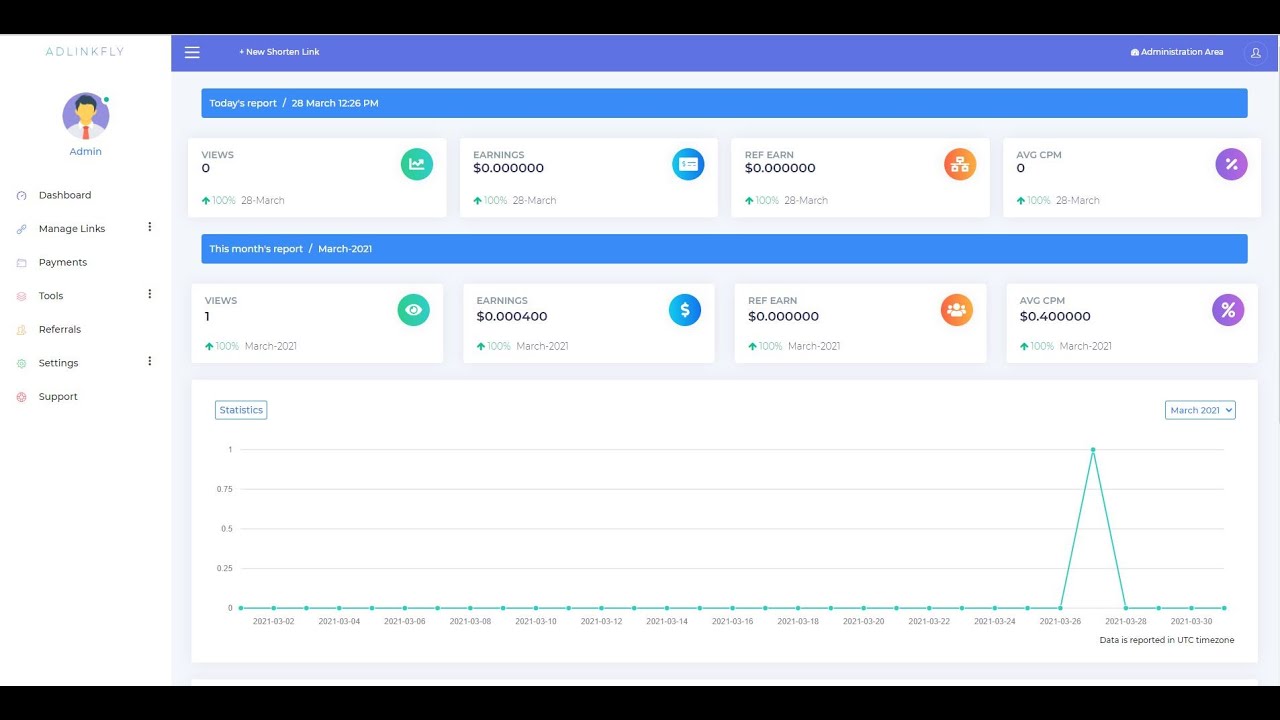The height and width of the screenshot is (720, 1280).
Task: Click the monthly Views eye icon
Action: point(413,310)
